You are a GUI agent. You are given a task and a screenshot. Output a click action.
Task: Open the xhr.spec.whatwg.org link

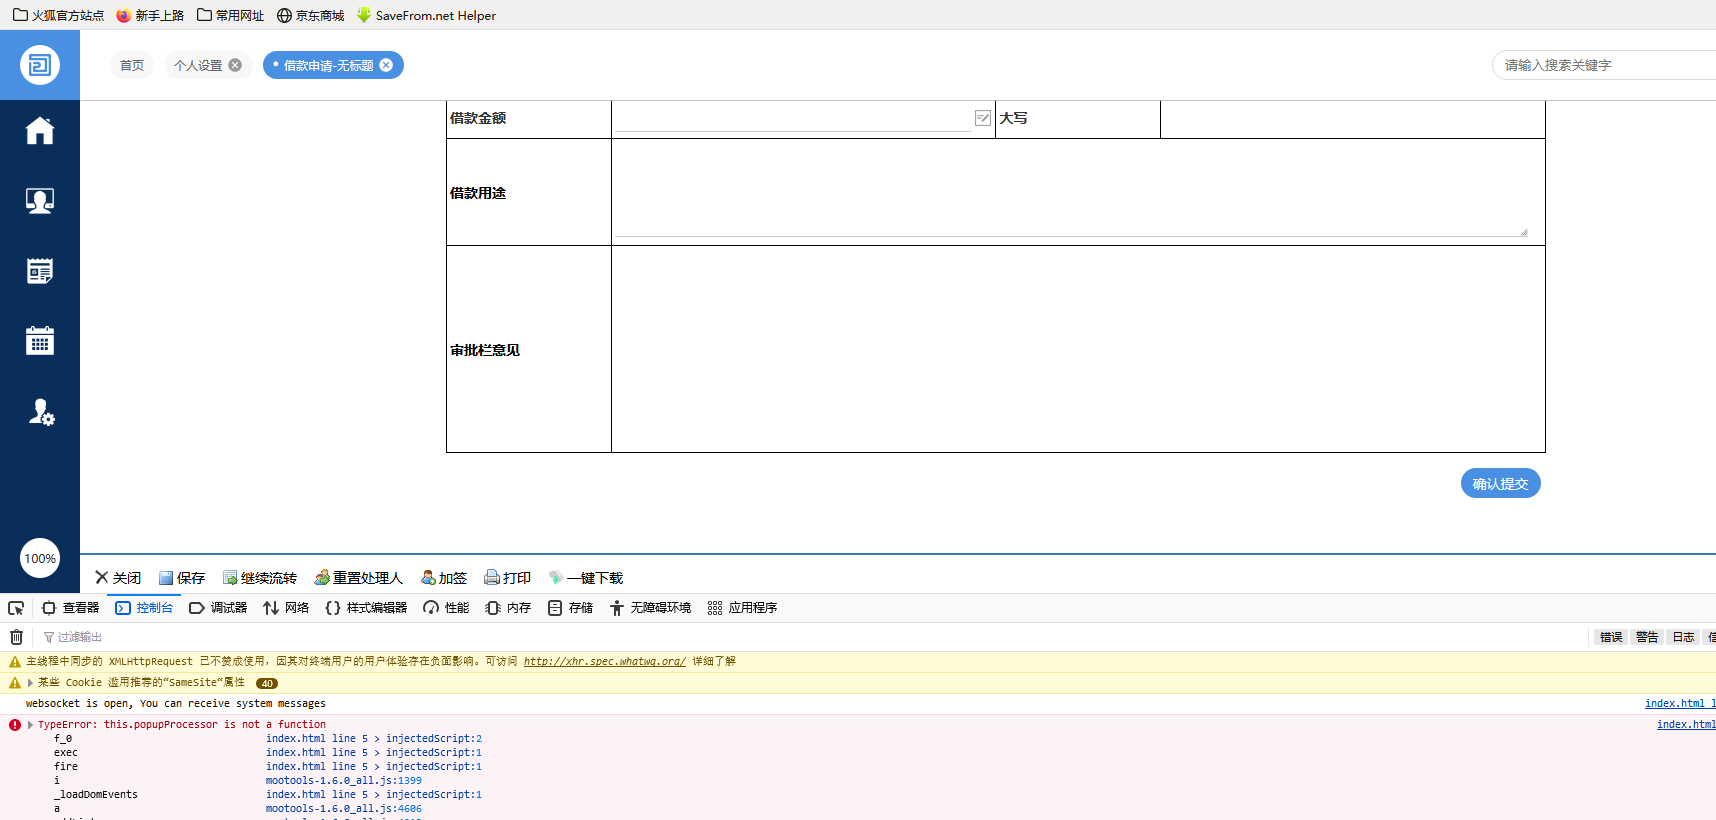(604, 662)
